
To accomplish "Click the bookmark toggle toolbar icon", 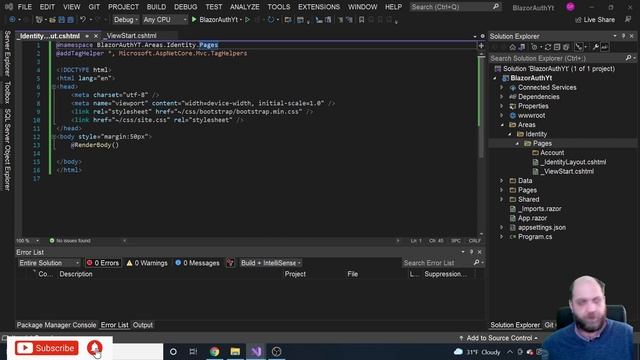I will (x=361, y=19).
